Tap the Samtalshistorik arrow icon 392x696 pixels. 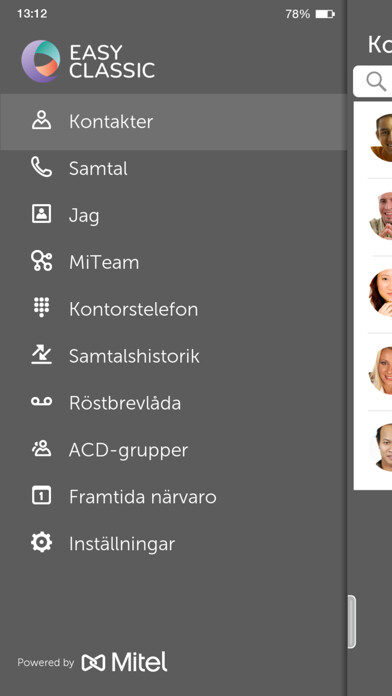[x=42, y=355]
